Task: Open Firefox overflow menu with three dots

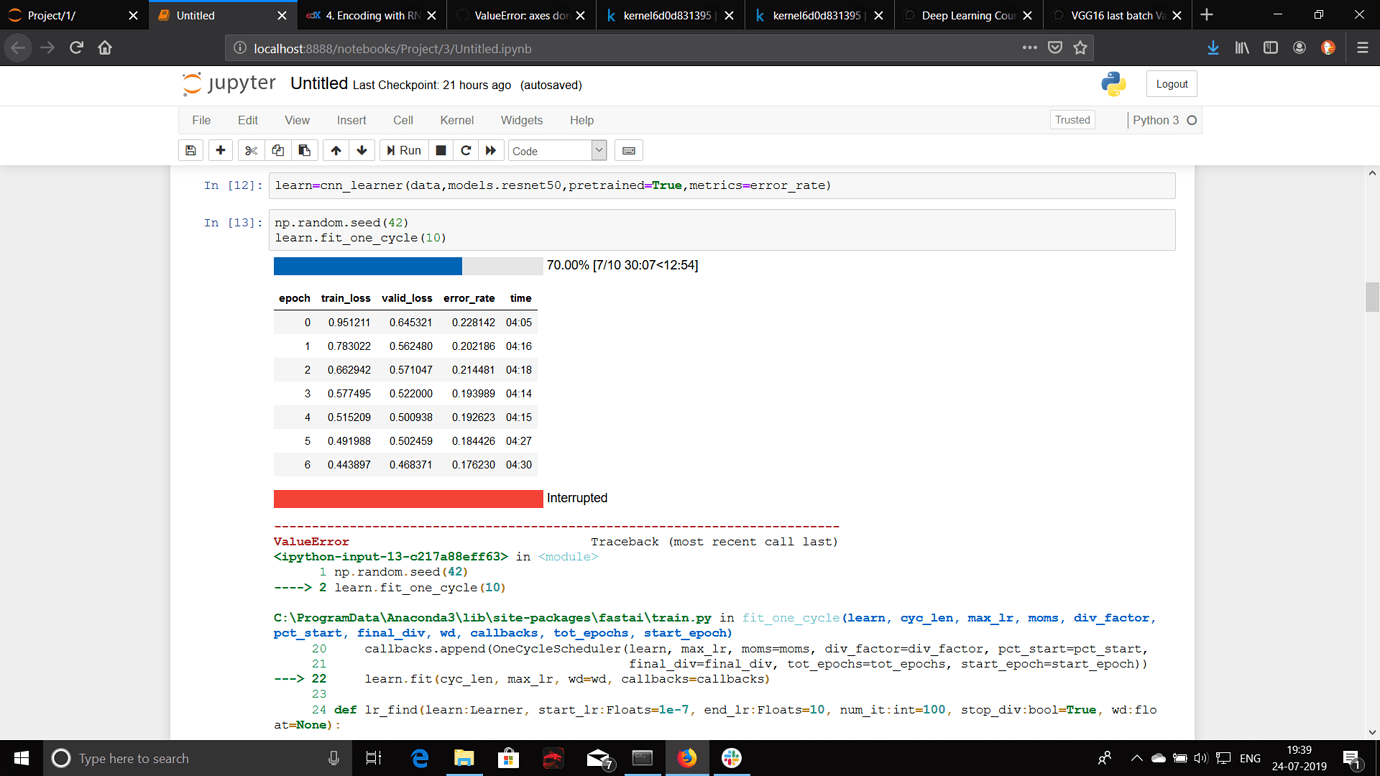Action: [x=1029, y=47]
